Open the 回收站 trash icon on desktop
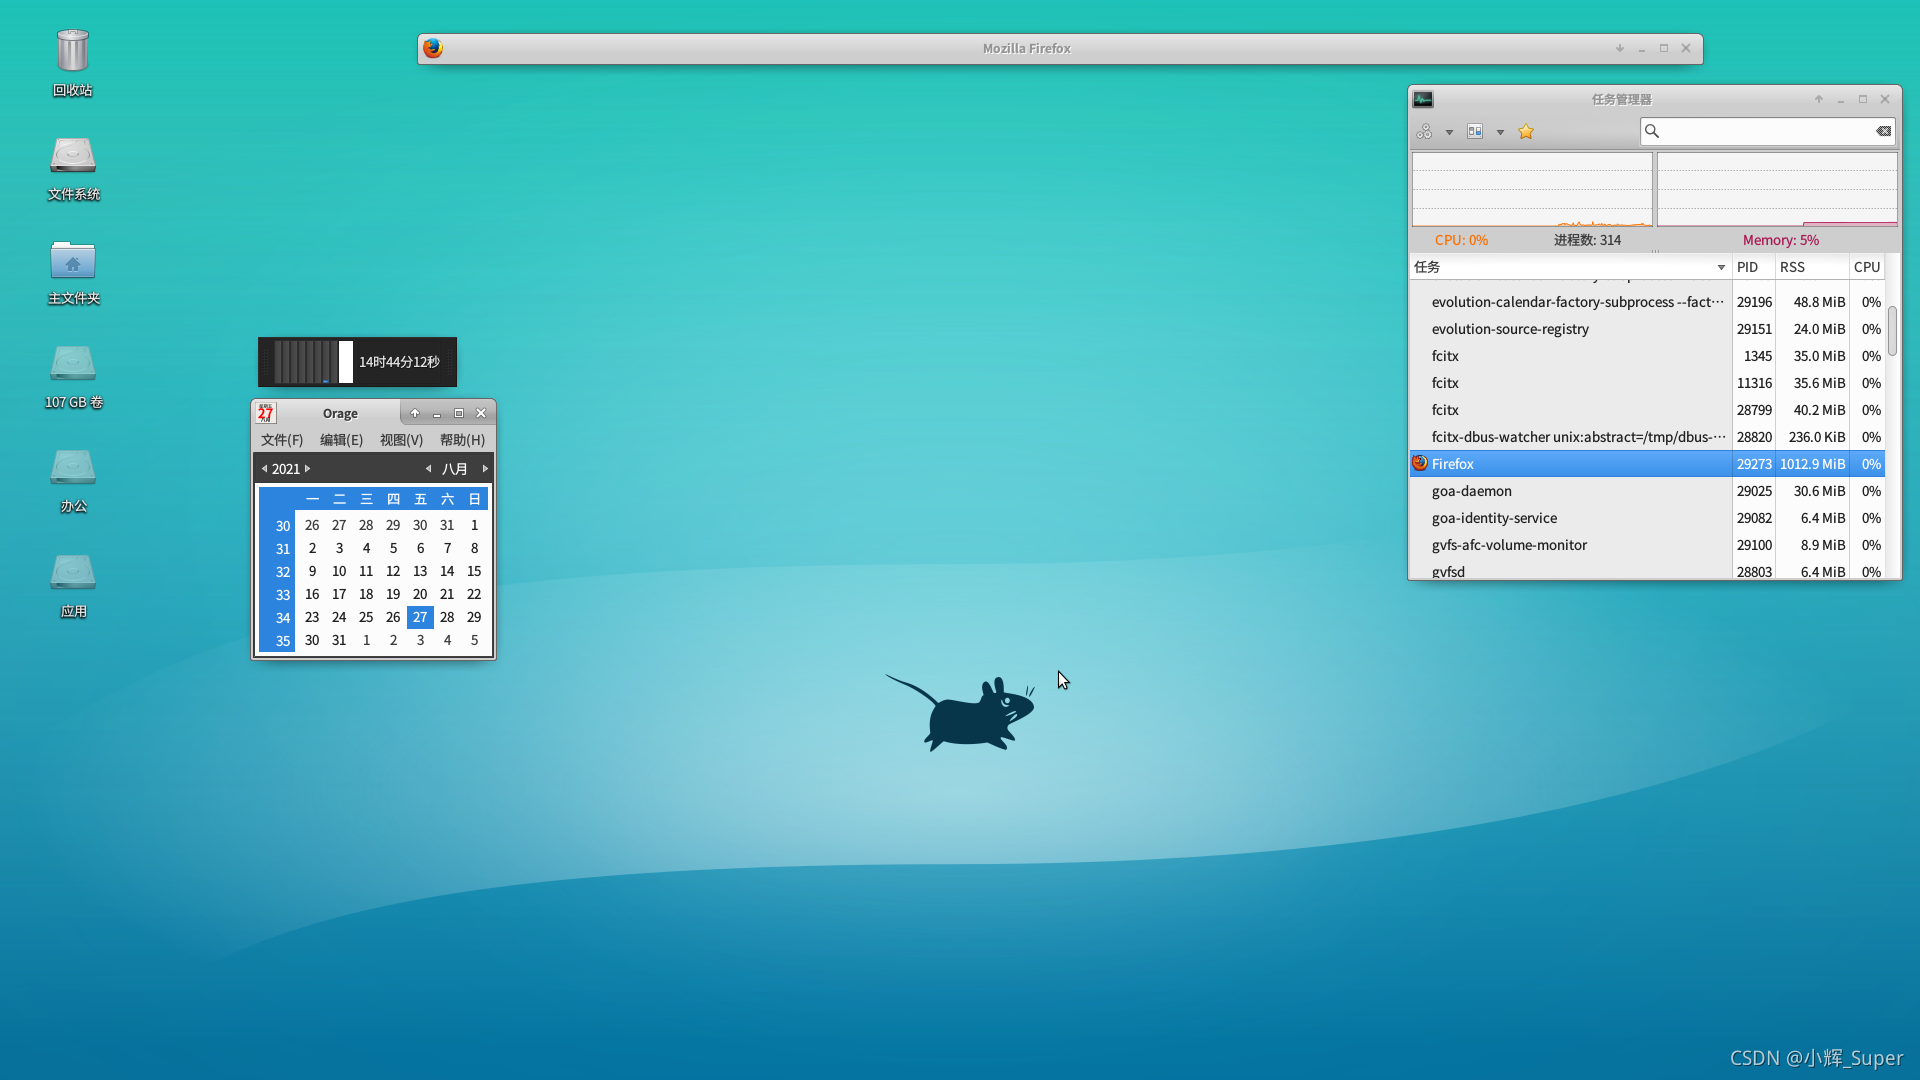 pyautogui.click(x=73, y=52)
